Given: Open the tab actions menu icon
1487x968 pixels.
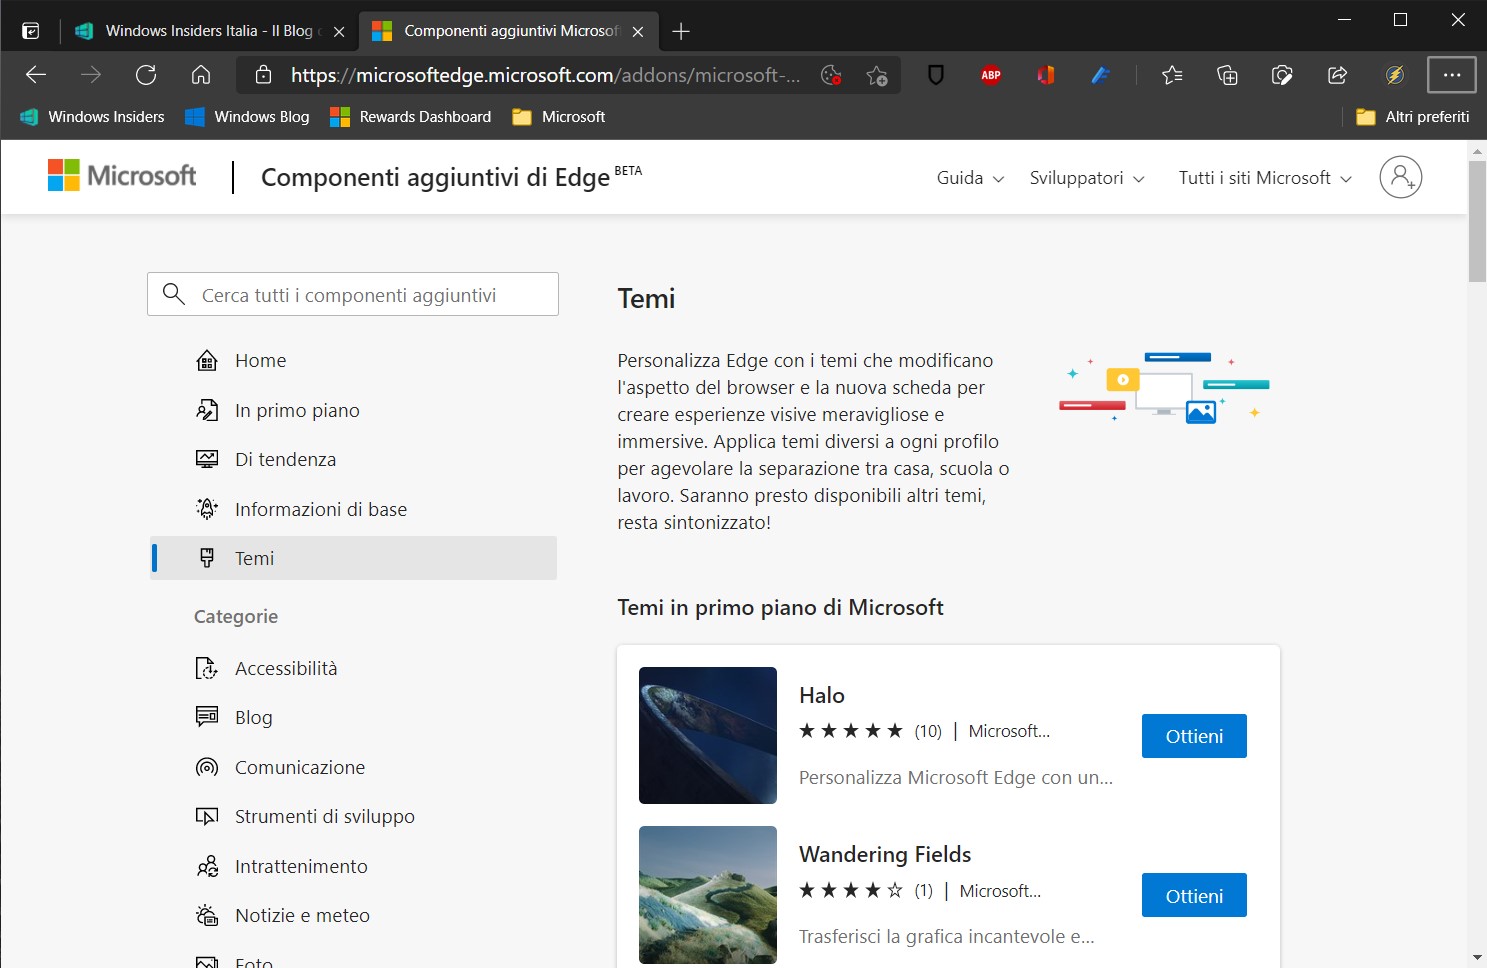Looking at the screenshot, I should [31, 31].
